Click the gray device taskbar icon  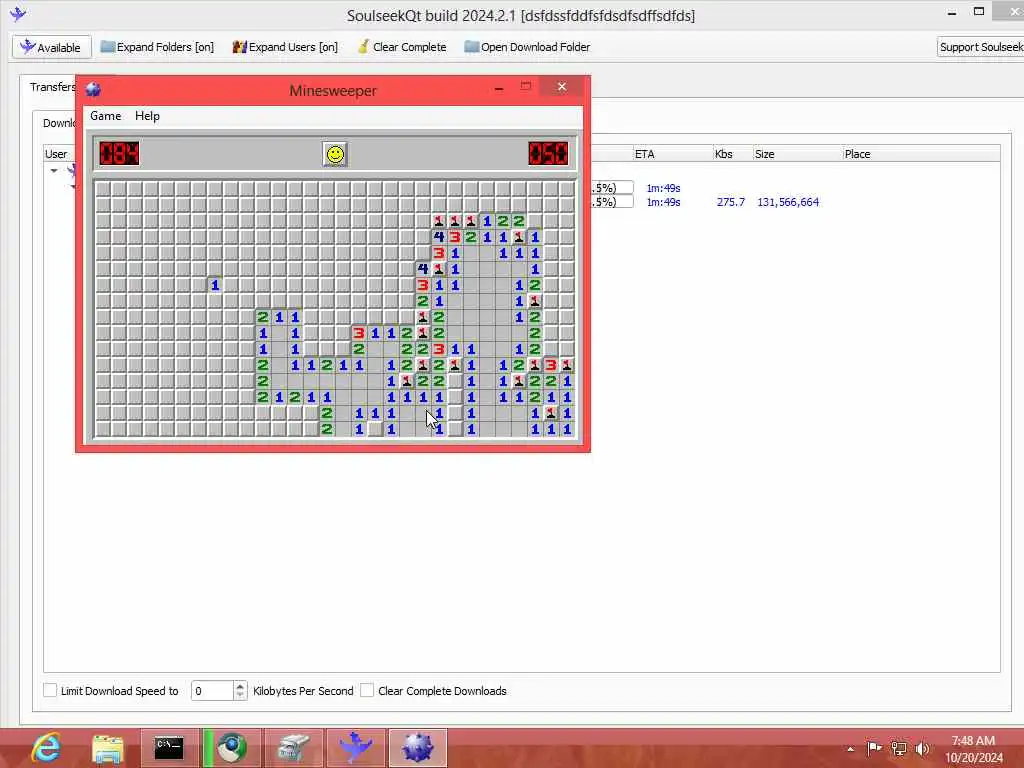294,748
